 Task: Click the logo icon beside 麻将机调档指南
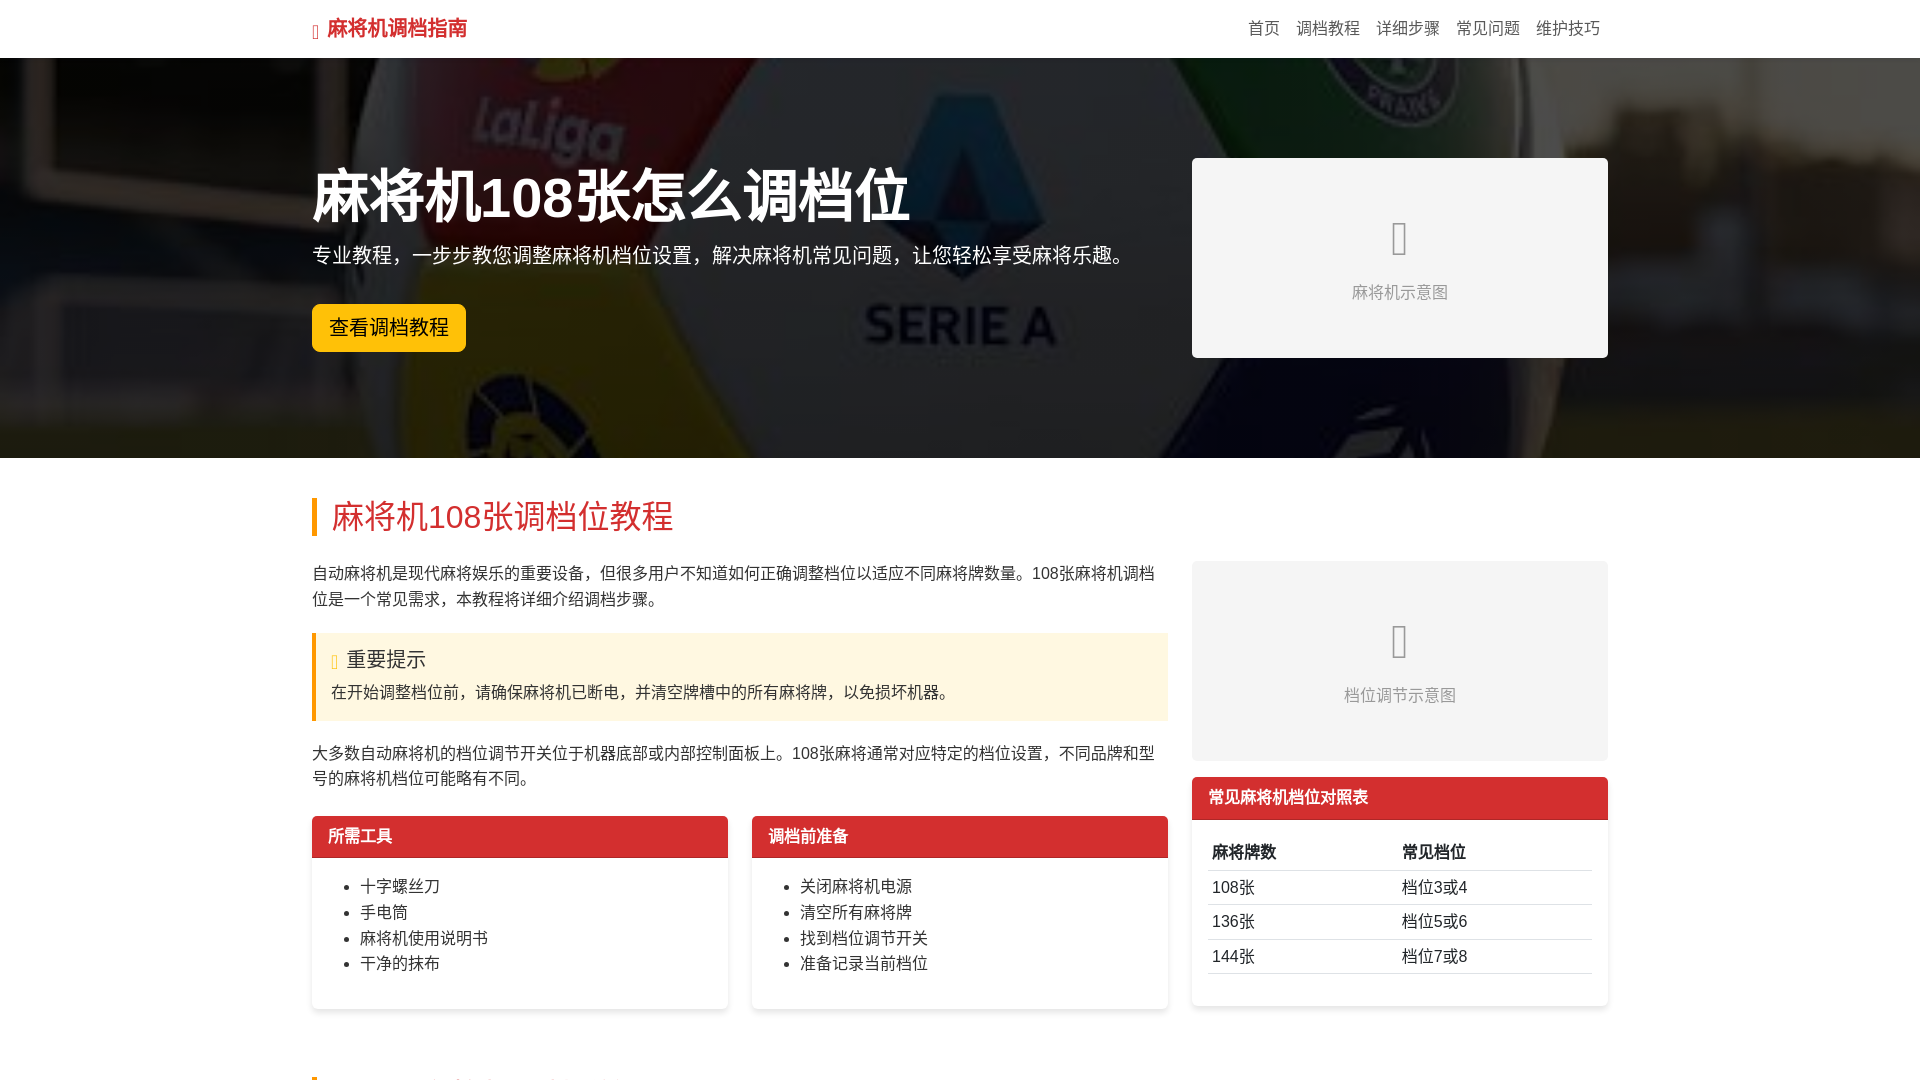[x=316, y=32]
